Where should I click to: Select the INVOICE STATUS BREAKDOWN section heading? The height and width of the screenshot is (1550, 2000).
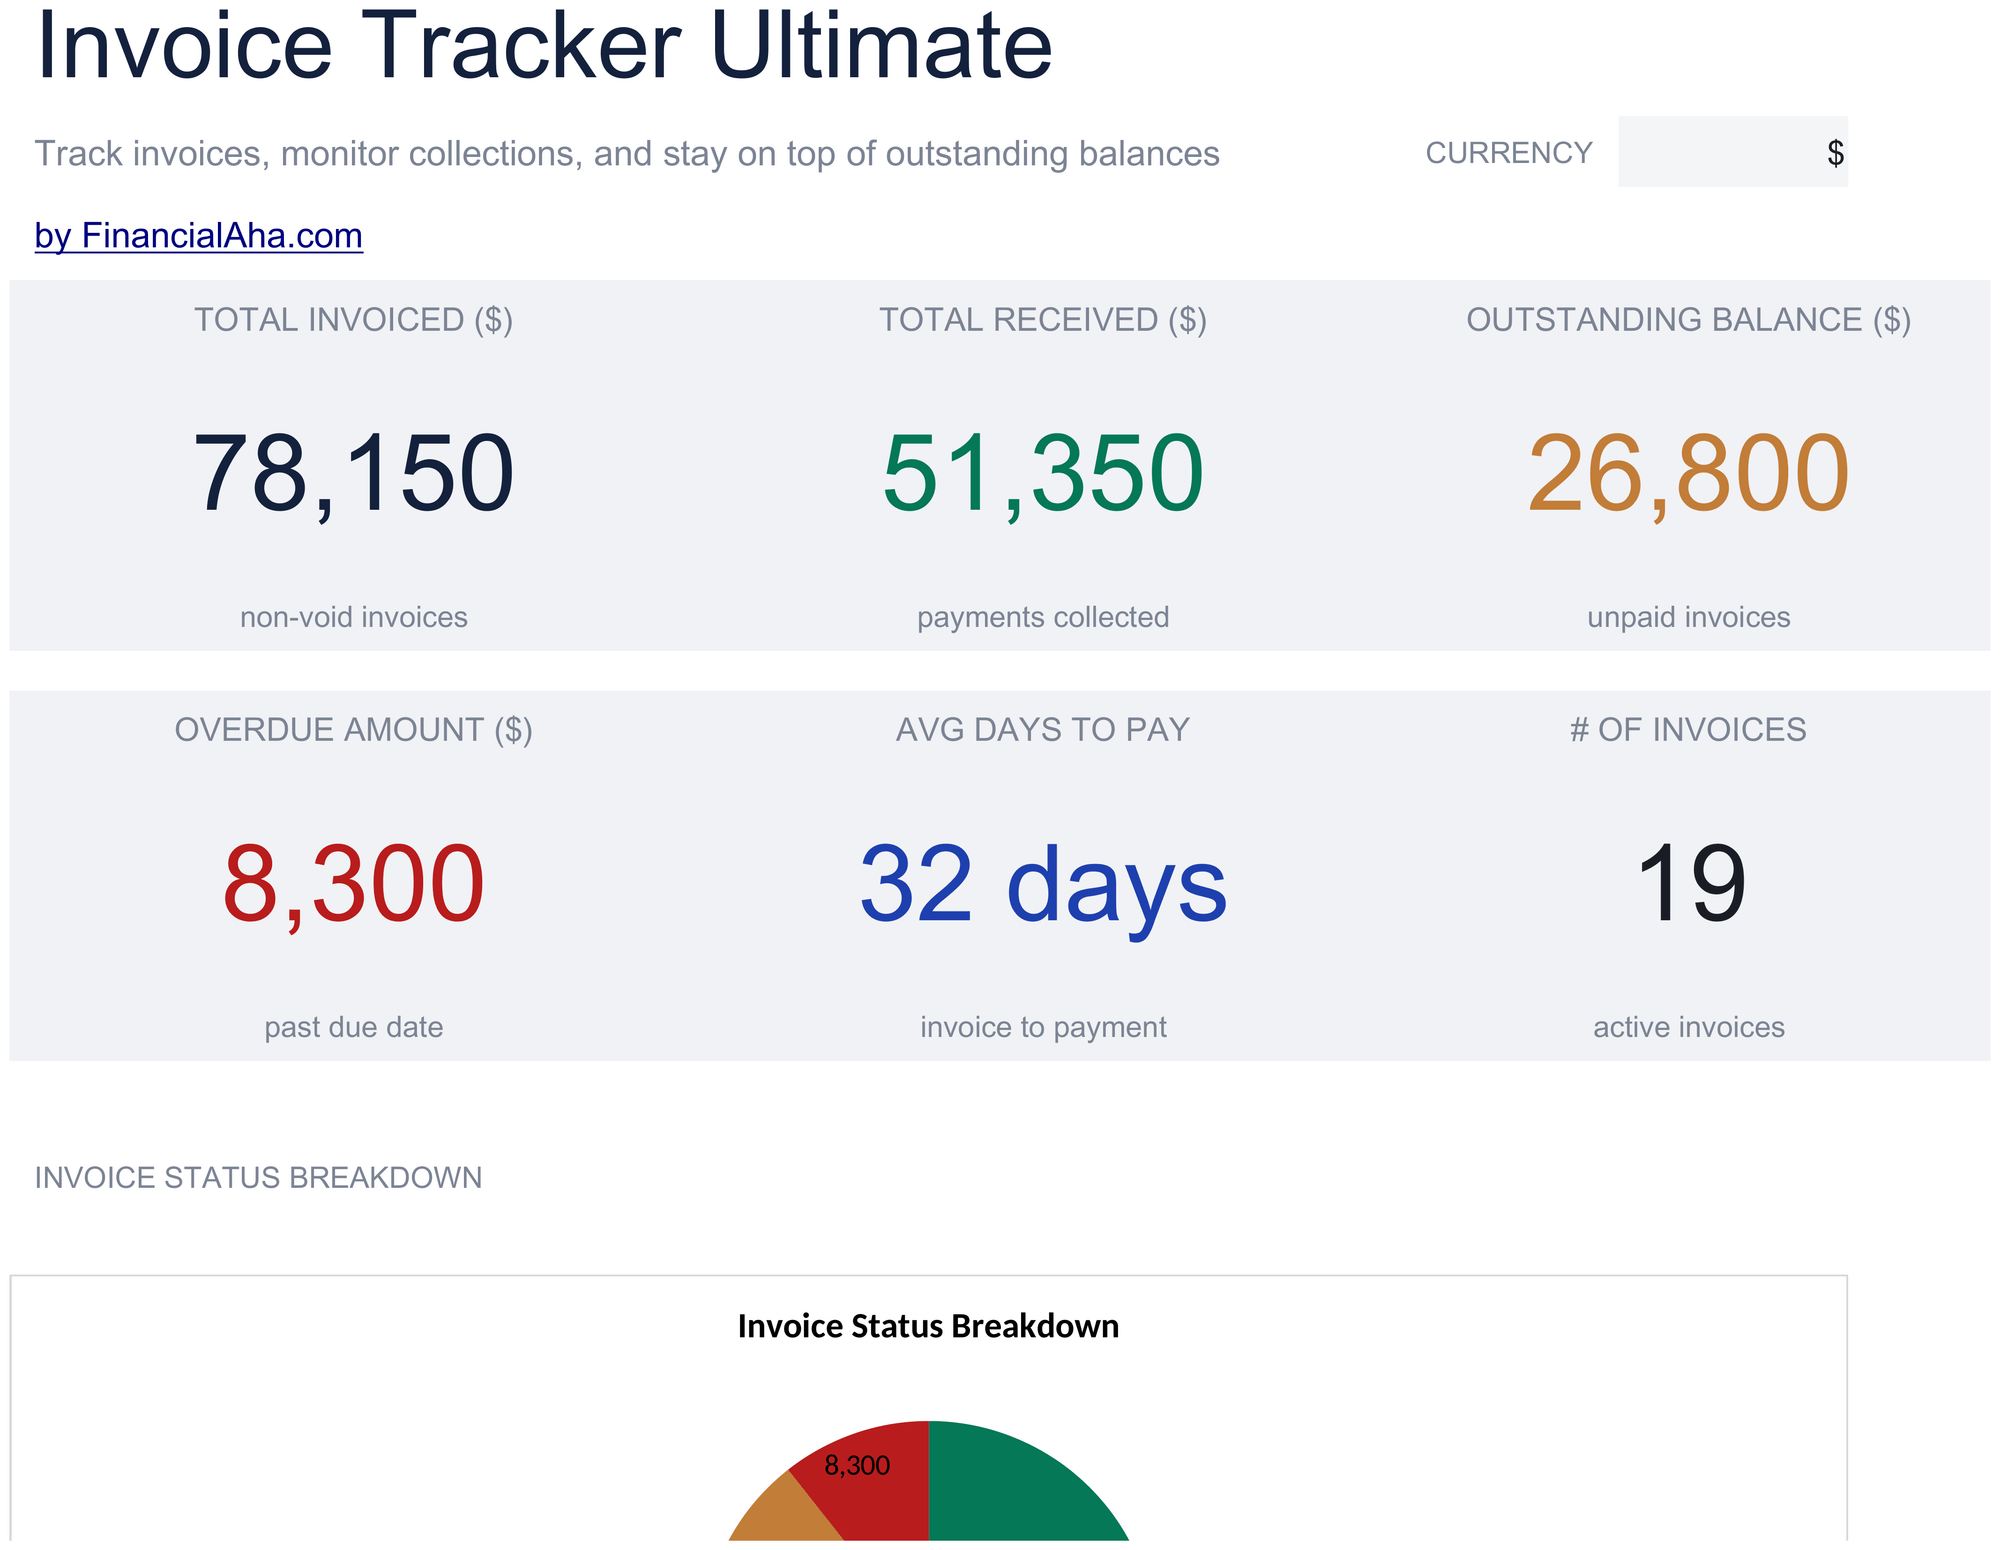(258, 1178)
